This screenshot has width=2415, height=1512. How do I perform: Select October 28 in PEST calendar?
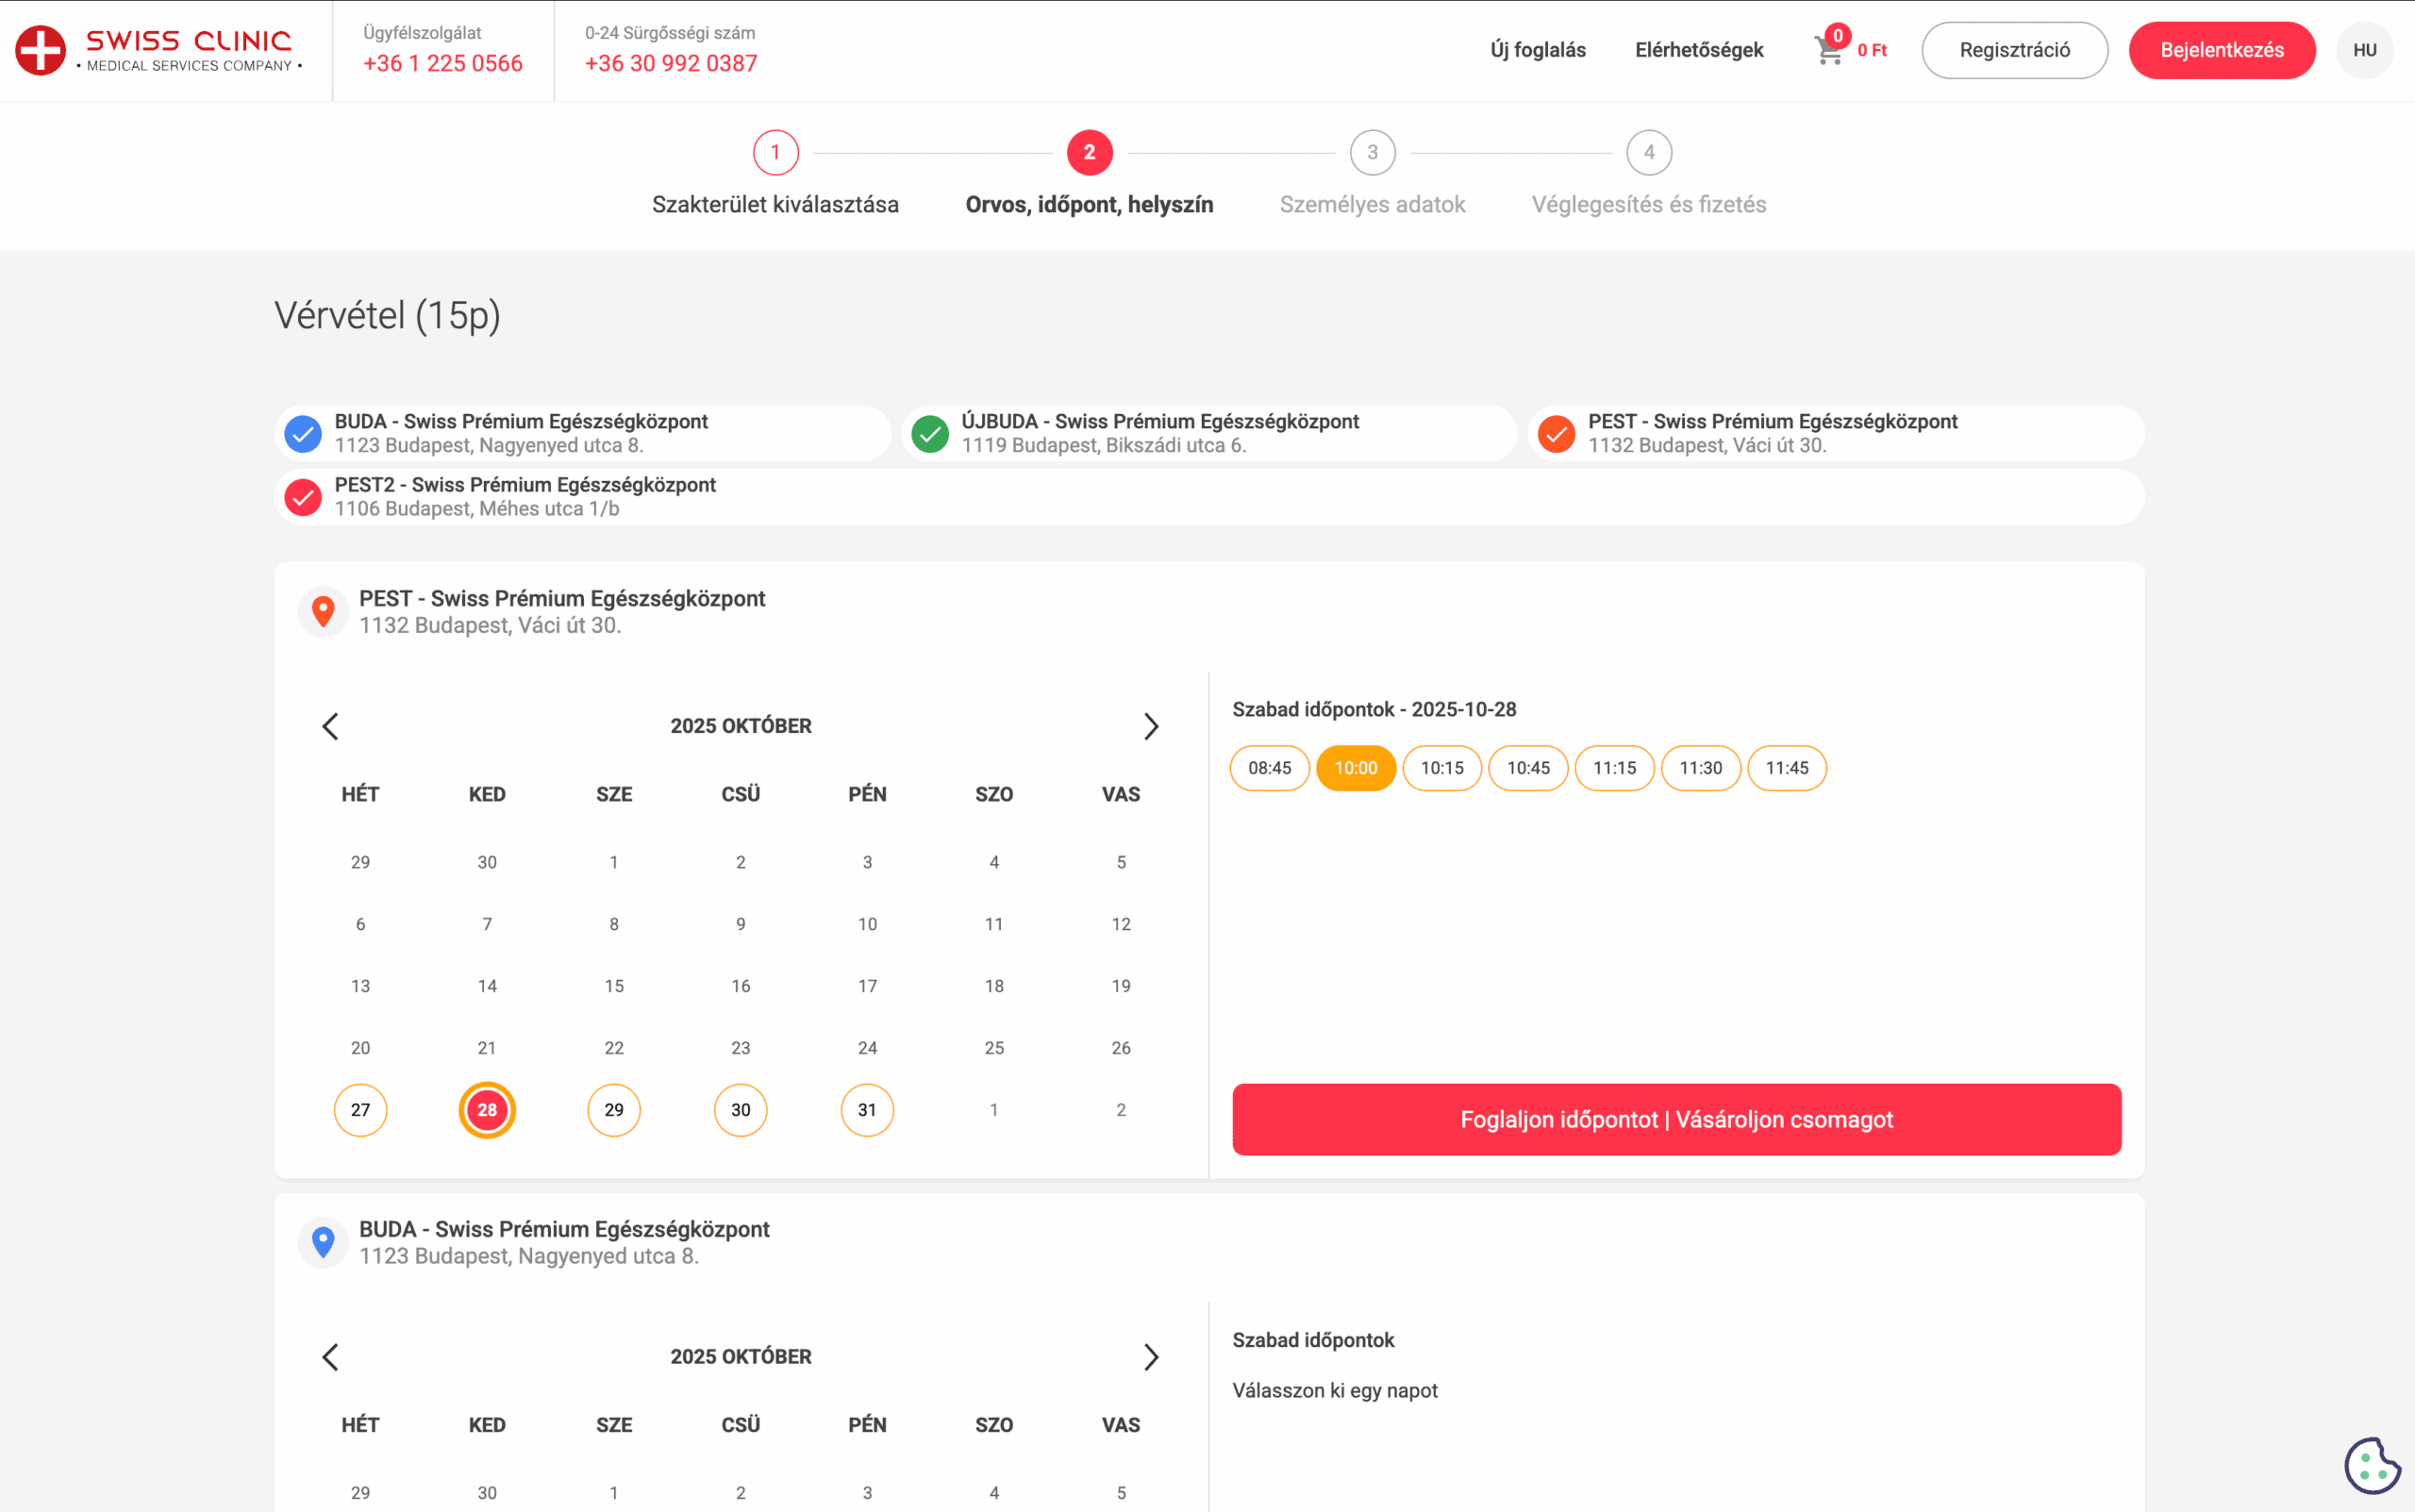487,1110
